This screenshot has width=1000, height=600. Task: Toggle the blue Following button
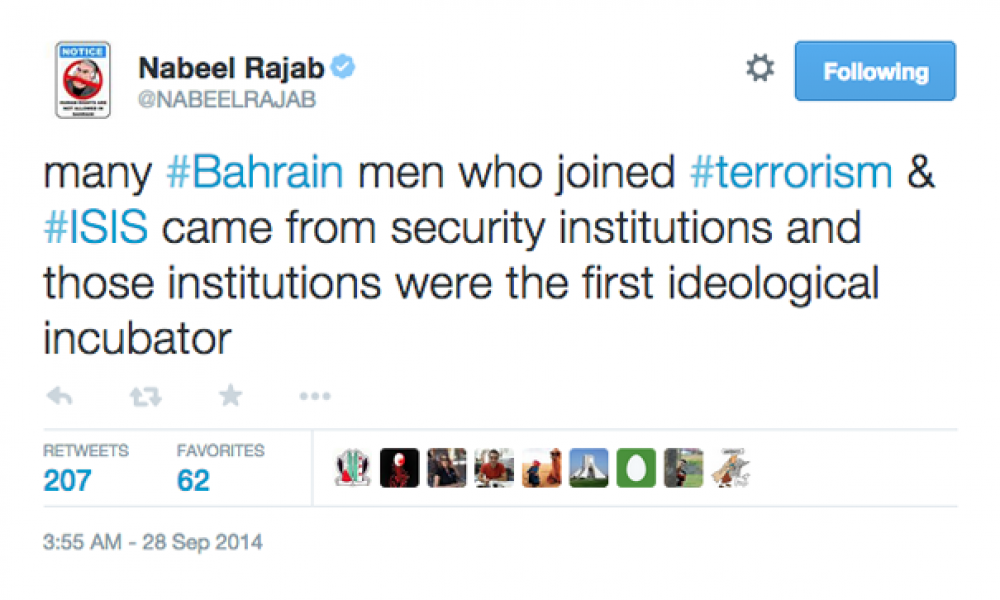875,71
